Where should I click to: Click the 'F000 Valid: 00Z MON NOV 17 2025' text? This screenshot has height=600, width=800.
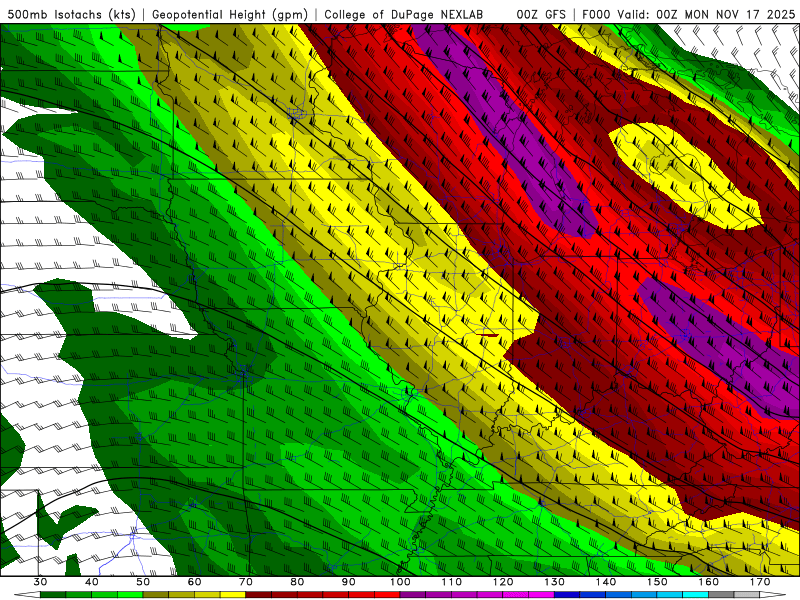[x=688, y=14]
